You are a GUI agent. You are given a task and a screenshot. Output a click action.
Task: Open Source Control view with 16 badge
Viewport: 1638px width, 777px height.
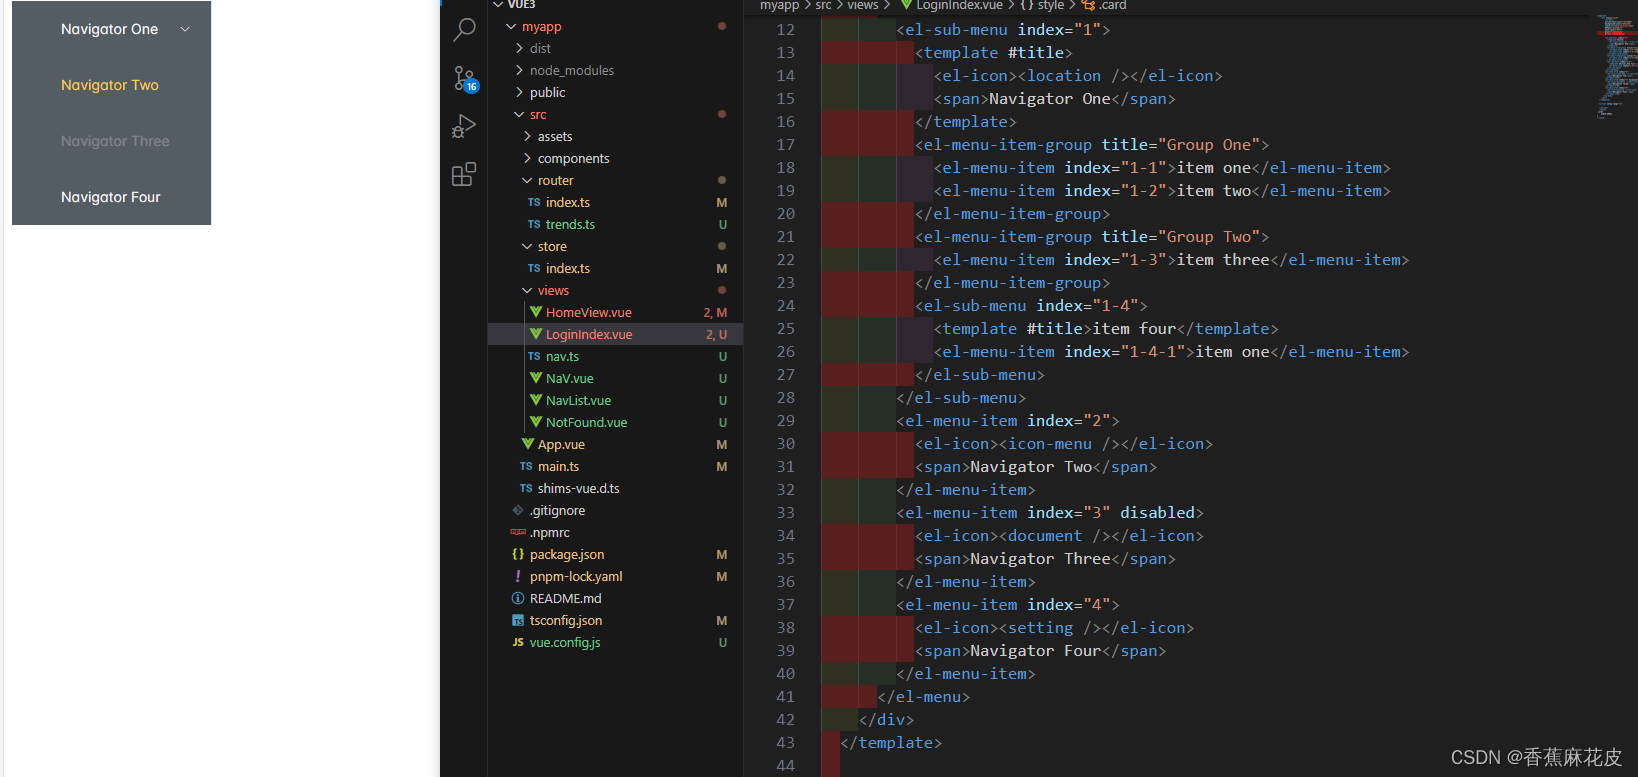pyautogui.click(x=465, y=78)
